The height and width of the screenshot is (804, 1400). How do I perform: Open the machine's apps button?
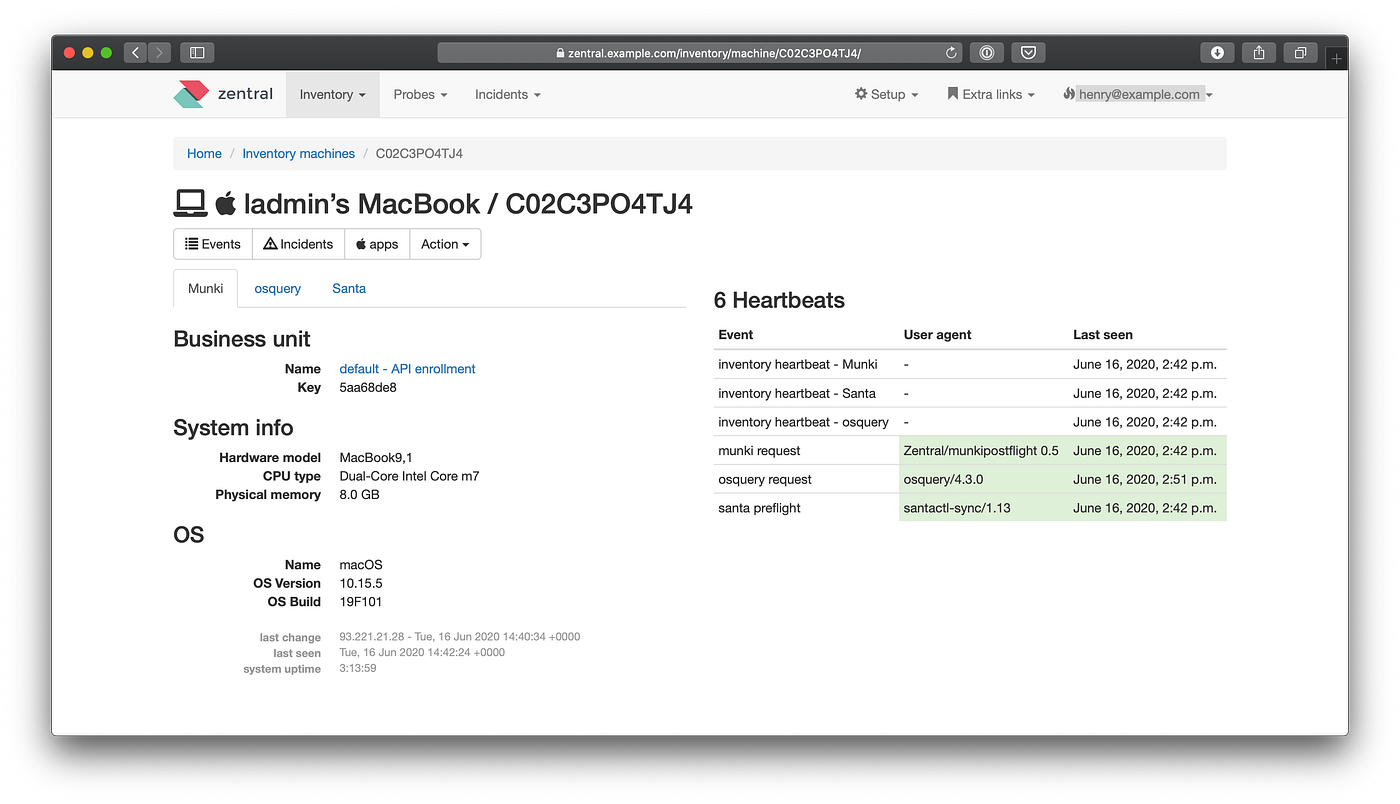click(377, 244)
